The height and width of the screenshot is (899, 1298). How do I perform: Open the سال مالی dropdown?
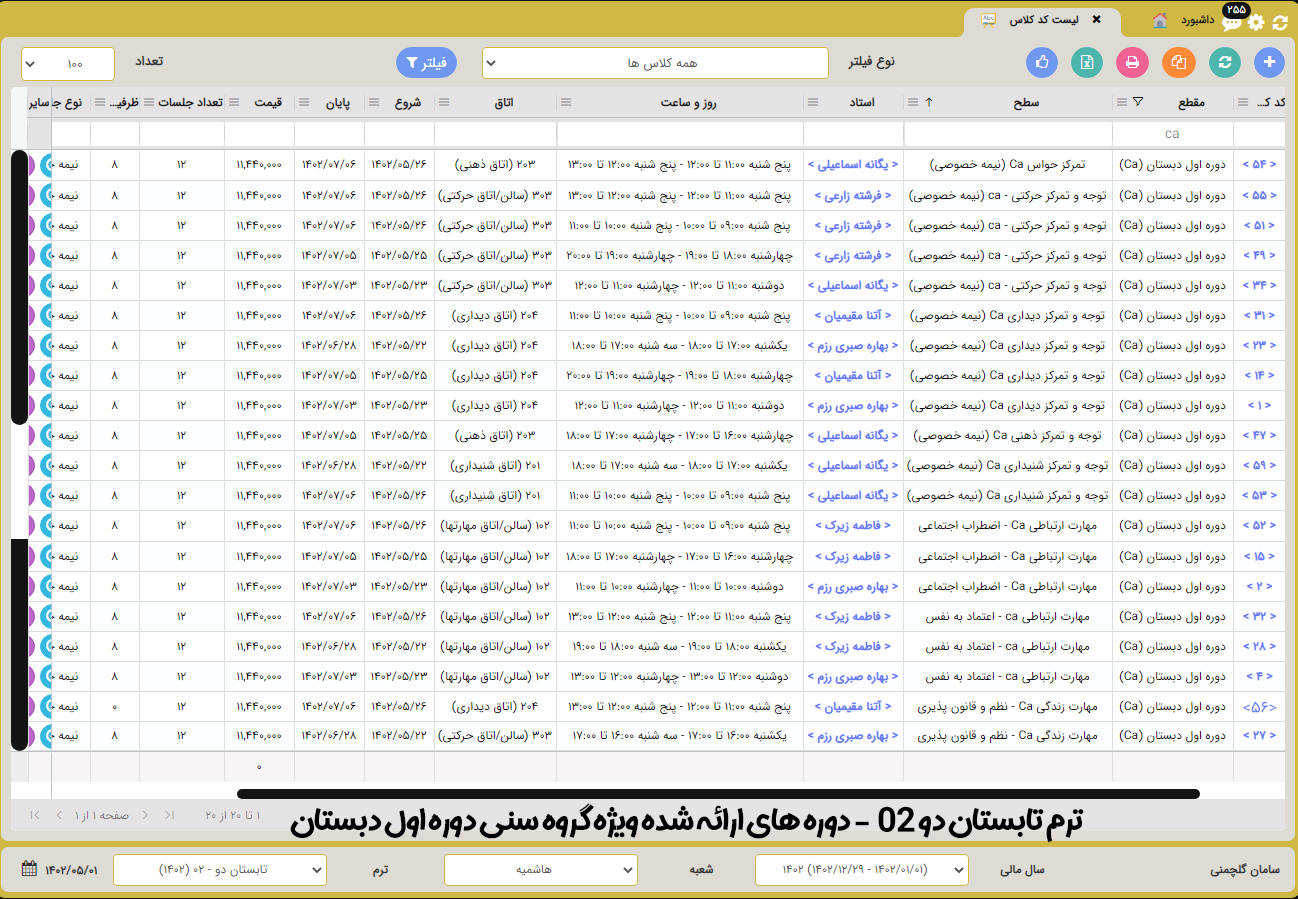coord(861,870)
